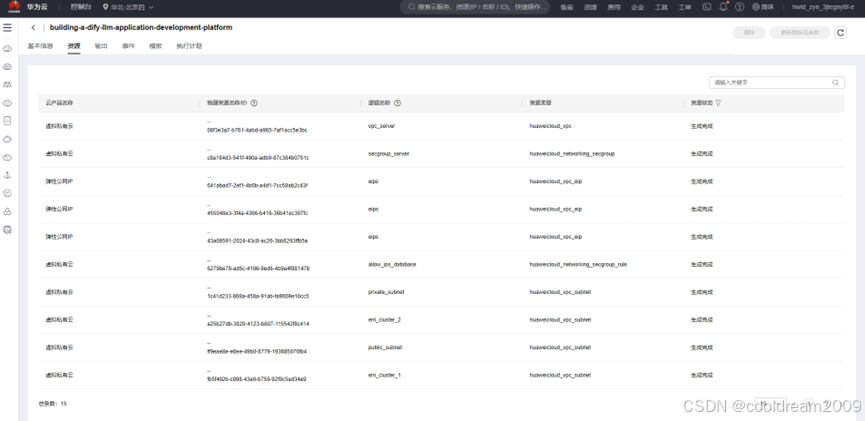Open 费用 in the top bar
This screenshot has width=865, height=421.
(613, 7)
